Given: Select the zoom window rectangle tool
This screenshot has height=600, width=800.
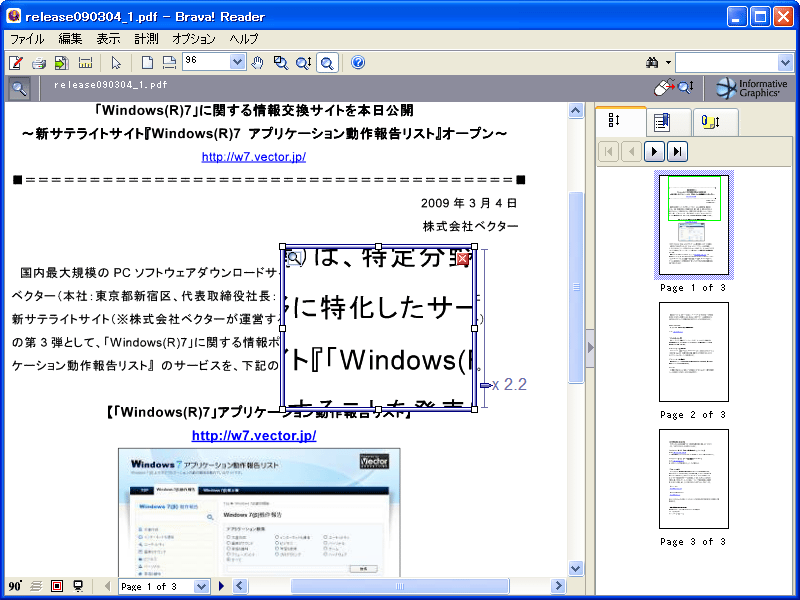Looking at the screenshot, I should pyautogui.click(x=281, y=63).
